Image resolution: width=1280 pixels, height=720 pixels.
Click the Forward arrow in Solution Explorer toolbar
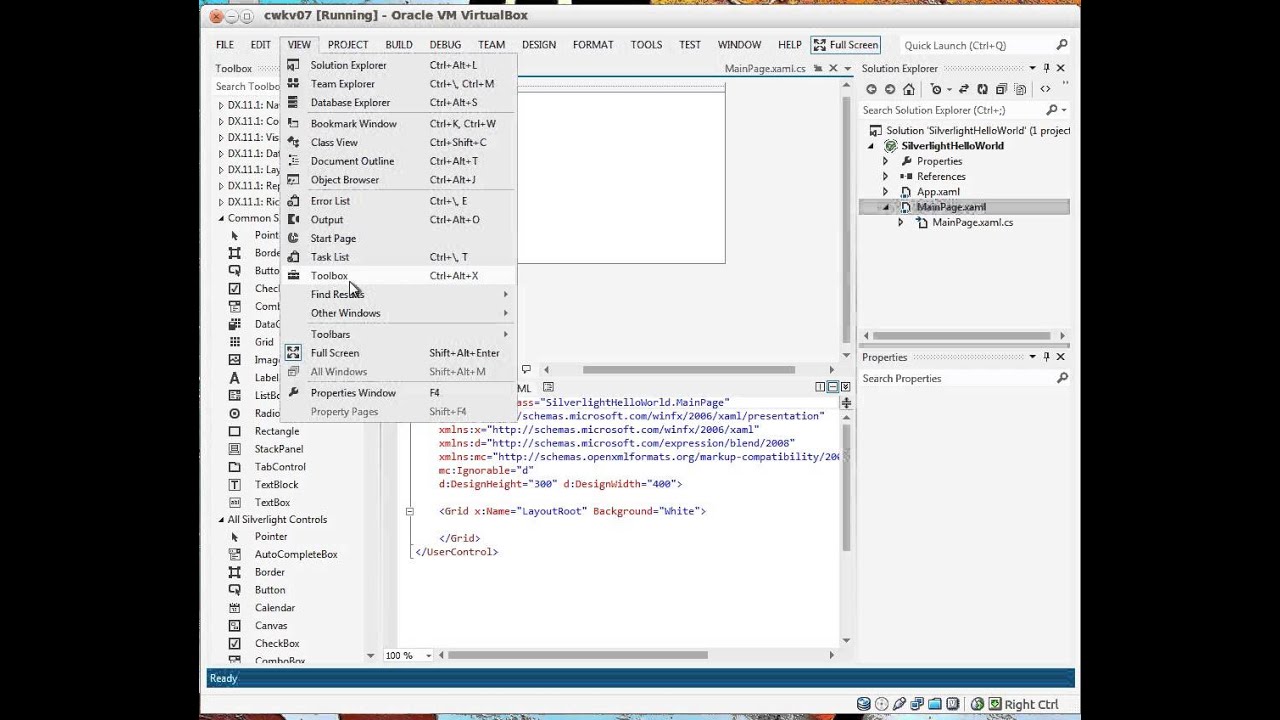[x=890, y=89]
